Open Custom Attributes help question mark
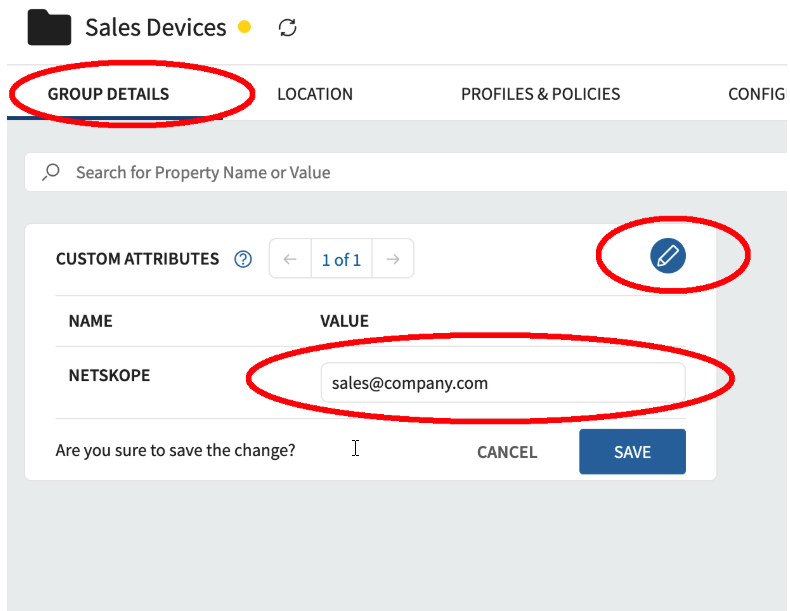This screenshot has height=611, width=790. pyautogui.click(x=243, y=259)
